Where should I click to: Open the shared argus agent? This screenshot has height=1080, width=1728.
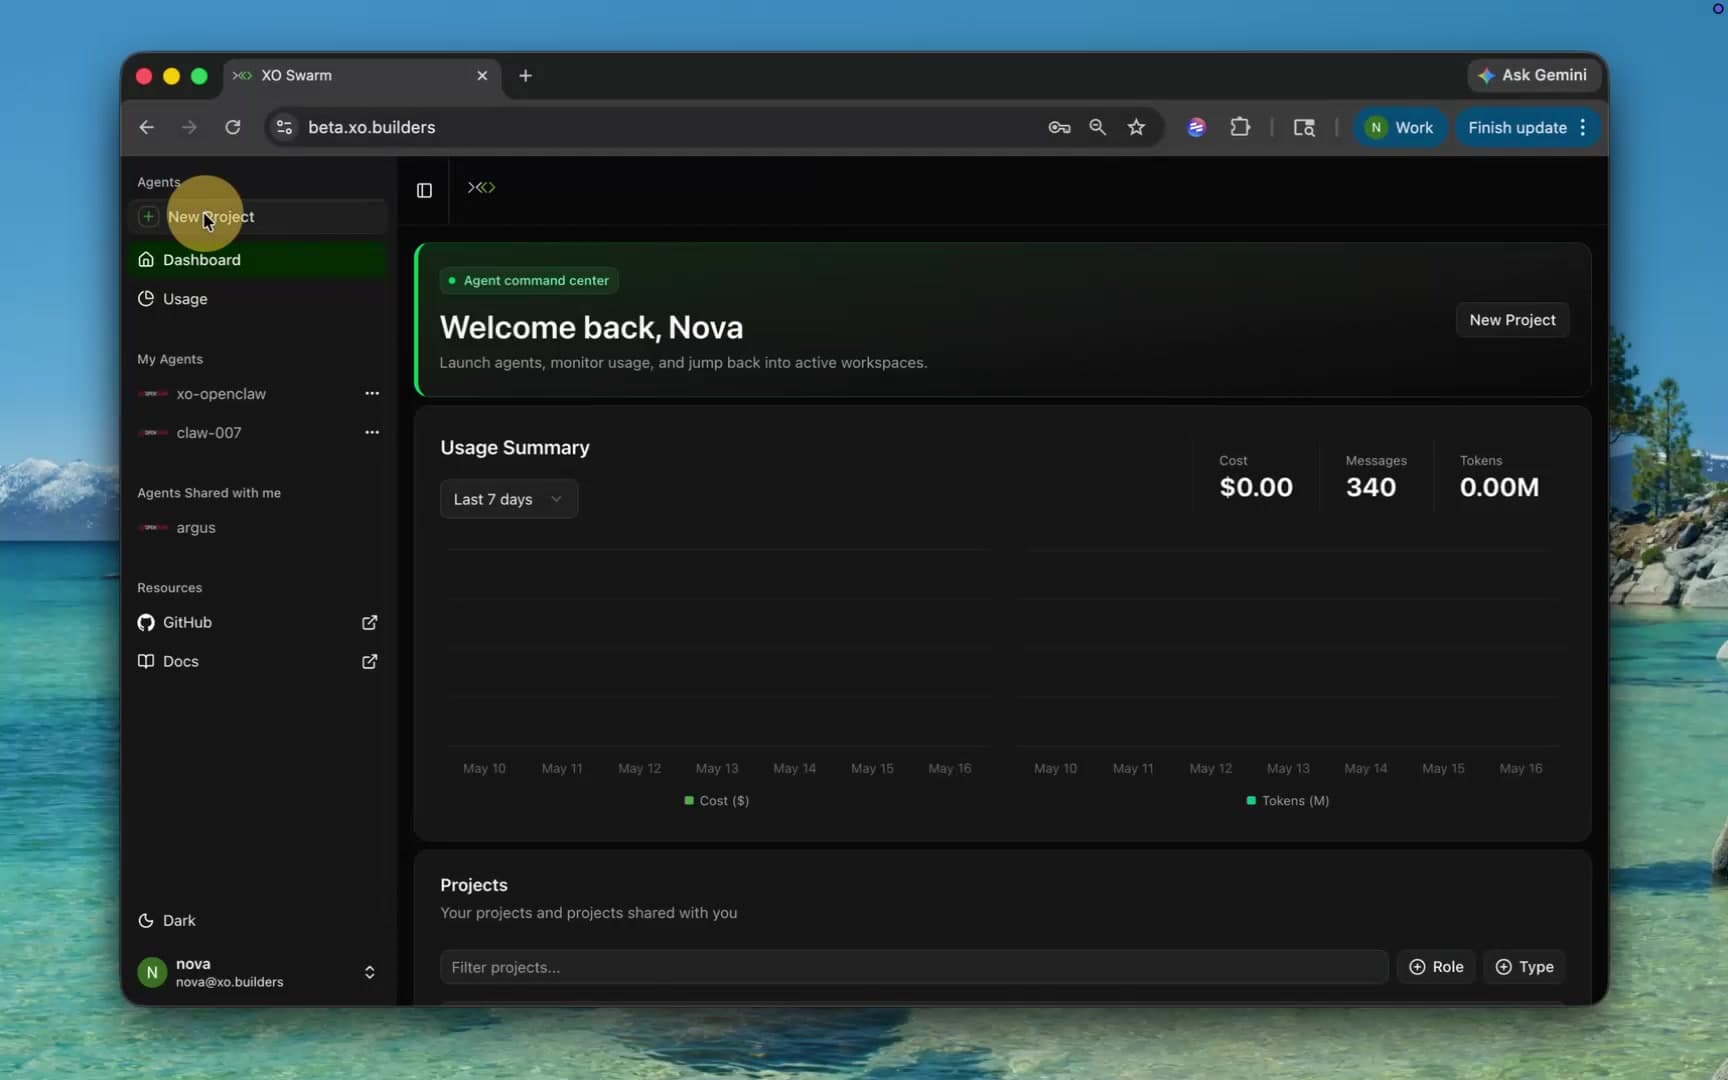click(x=196, y=528)
